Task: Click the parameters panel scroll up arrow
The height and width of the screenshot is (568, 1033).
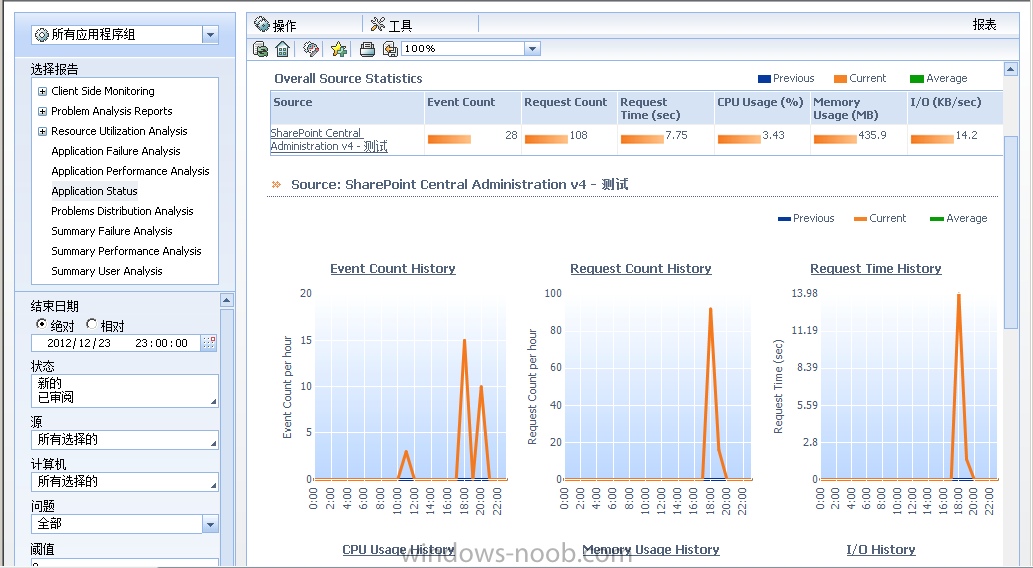Action: pos(227,300)
